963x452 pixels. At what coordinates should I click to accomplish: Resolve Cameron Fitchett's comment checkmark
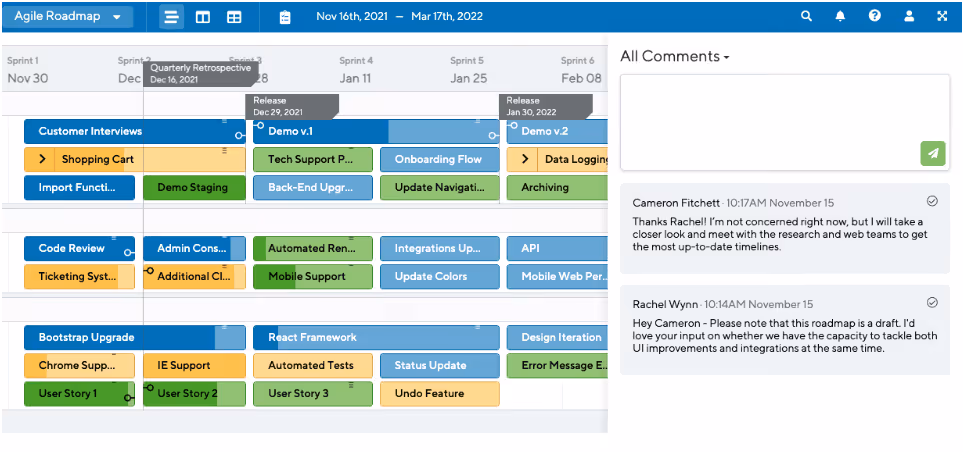click(x=932, y=201)
